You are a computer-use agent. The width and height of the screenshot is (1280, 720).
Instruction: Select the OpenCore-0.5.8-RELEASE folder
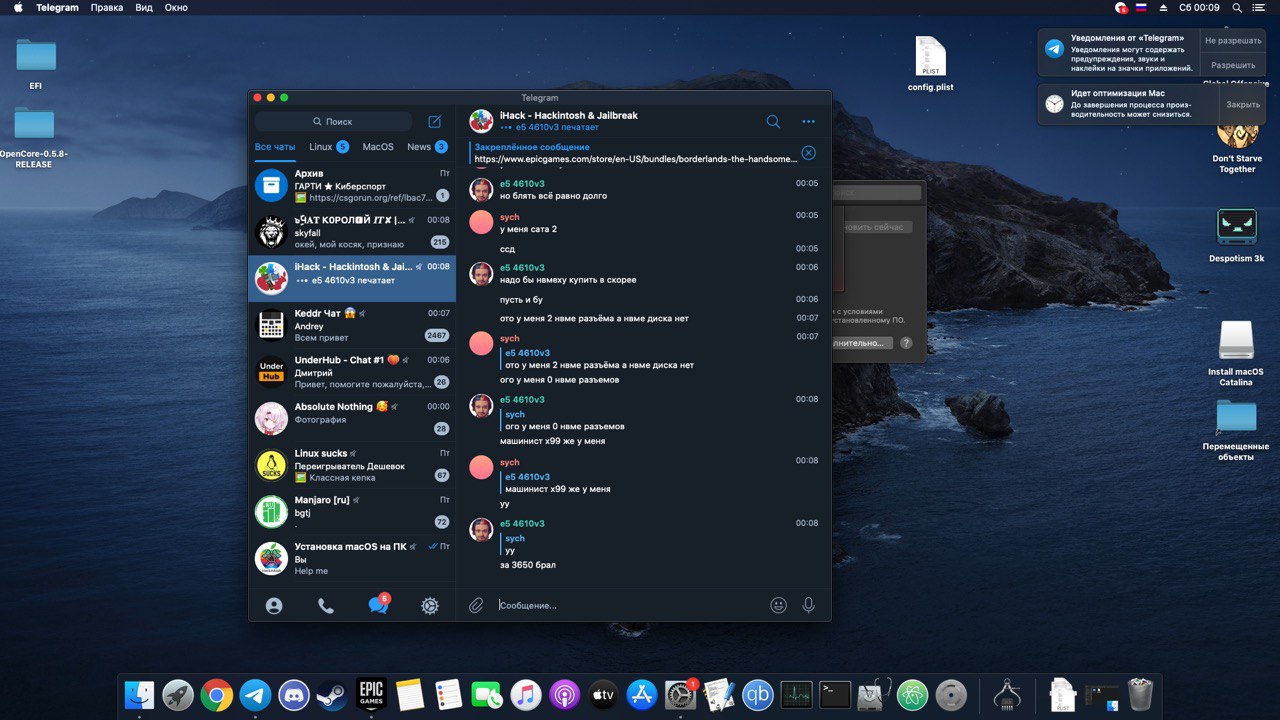[34, 137]
